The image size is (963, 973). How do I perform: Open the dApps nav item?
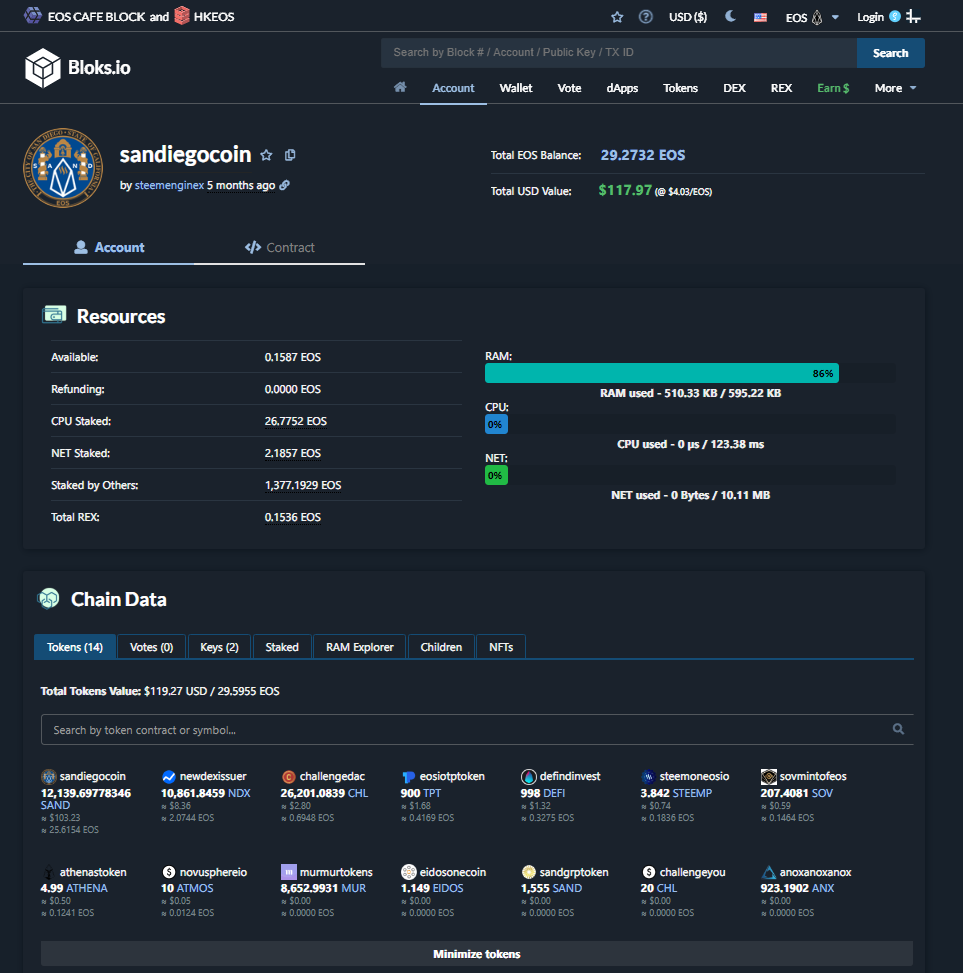coord(622,88)
